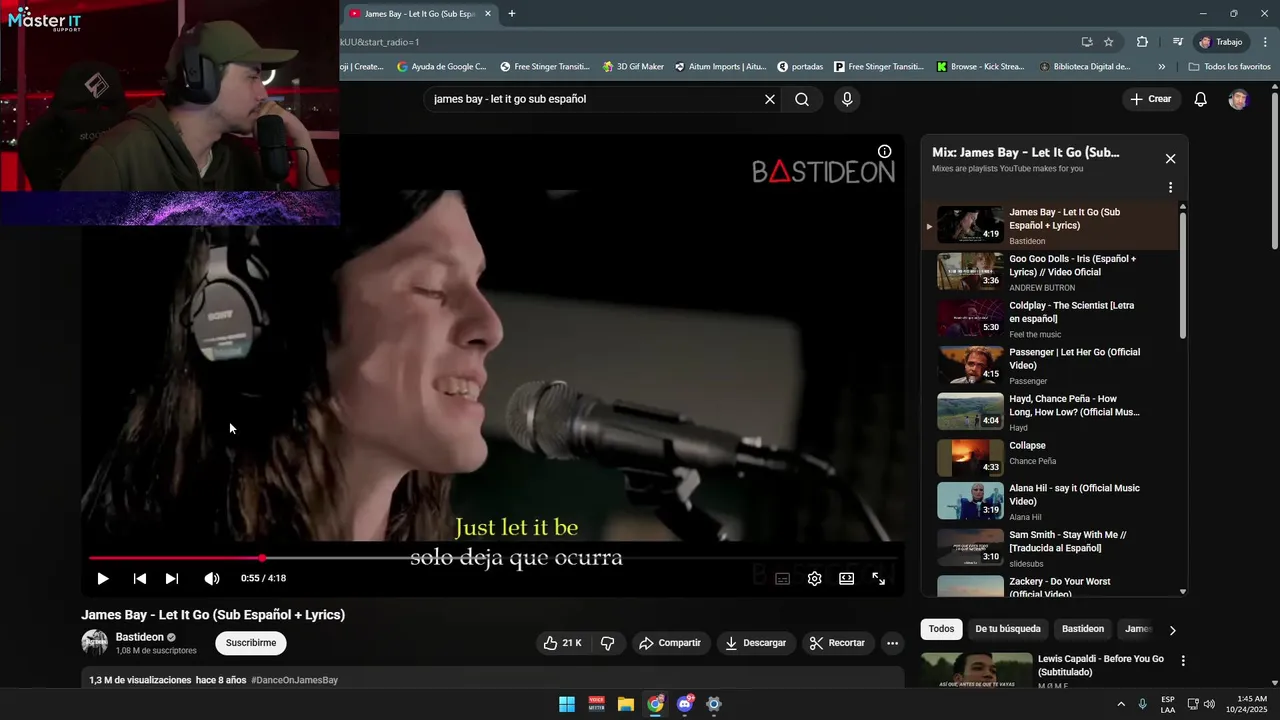This screenshot has width=1280, height=720.
Task: Open video info card icon
Action: click(885, 151)
